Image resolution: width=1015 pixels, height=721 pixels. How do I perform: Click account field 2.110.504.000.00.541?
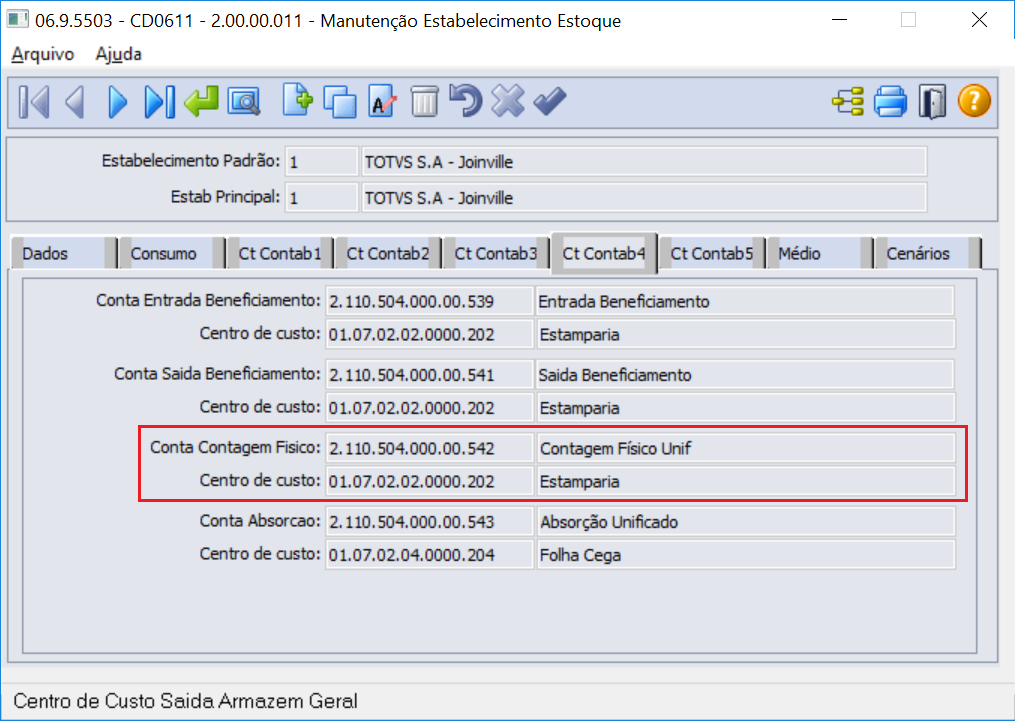click(429, 375)
